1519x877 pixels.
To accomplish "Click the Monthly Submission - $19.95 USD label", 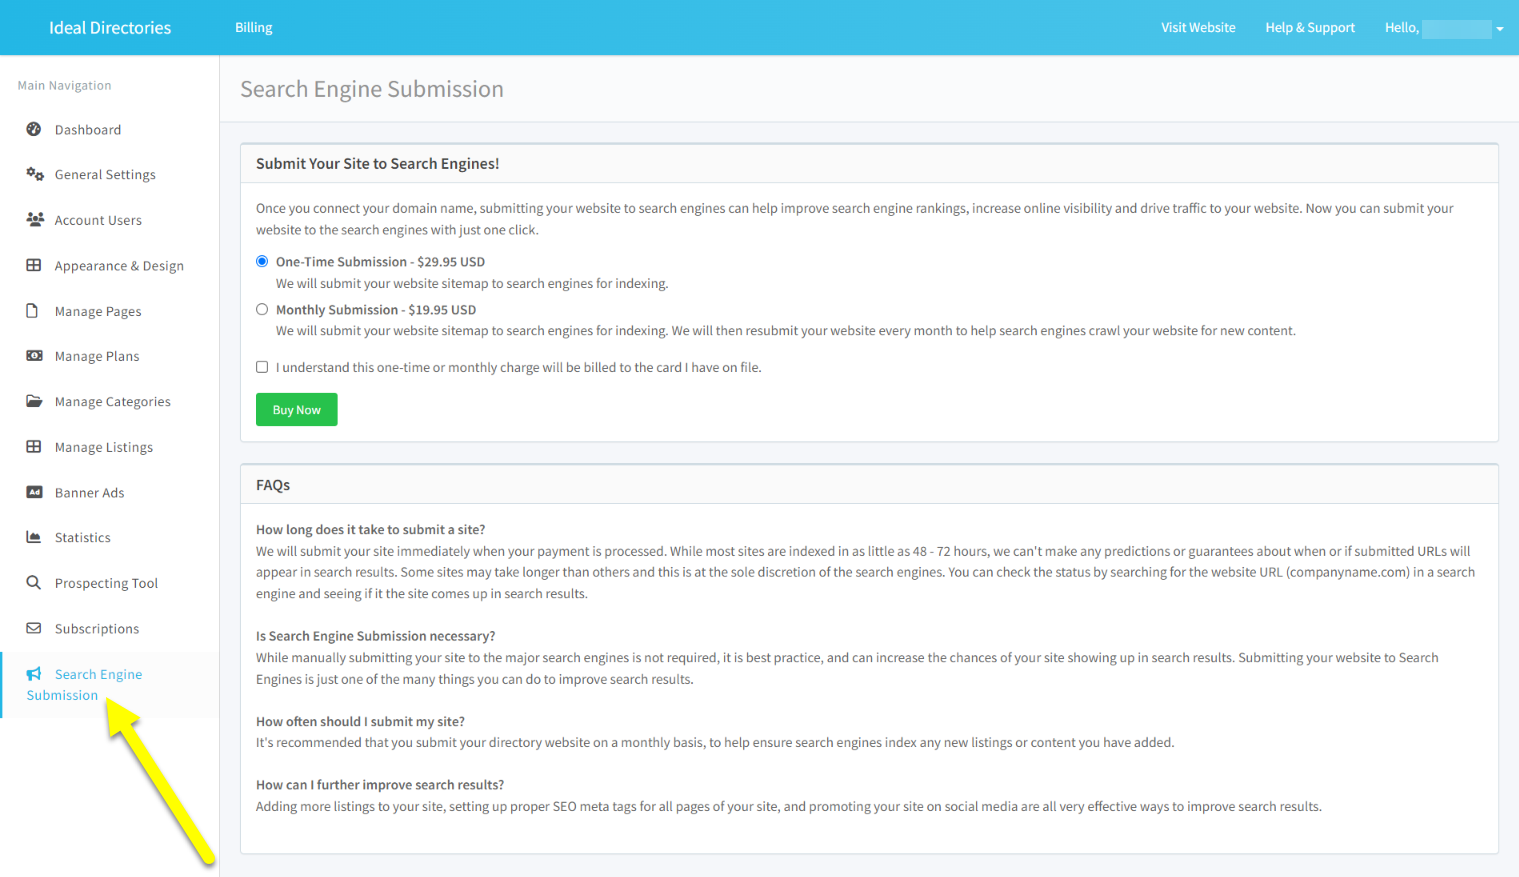I will tap(376, 310).
